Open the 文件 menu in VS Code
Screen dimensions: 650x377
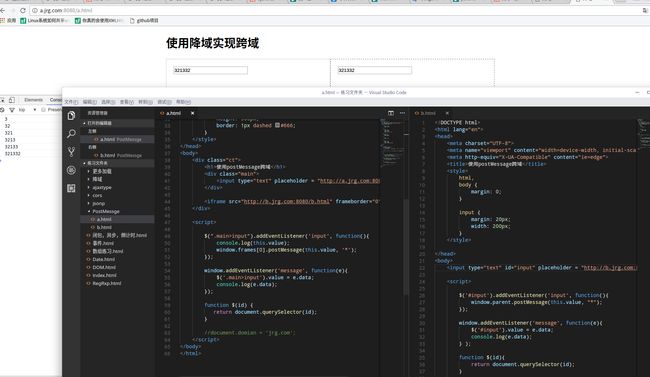[71, 102]
